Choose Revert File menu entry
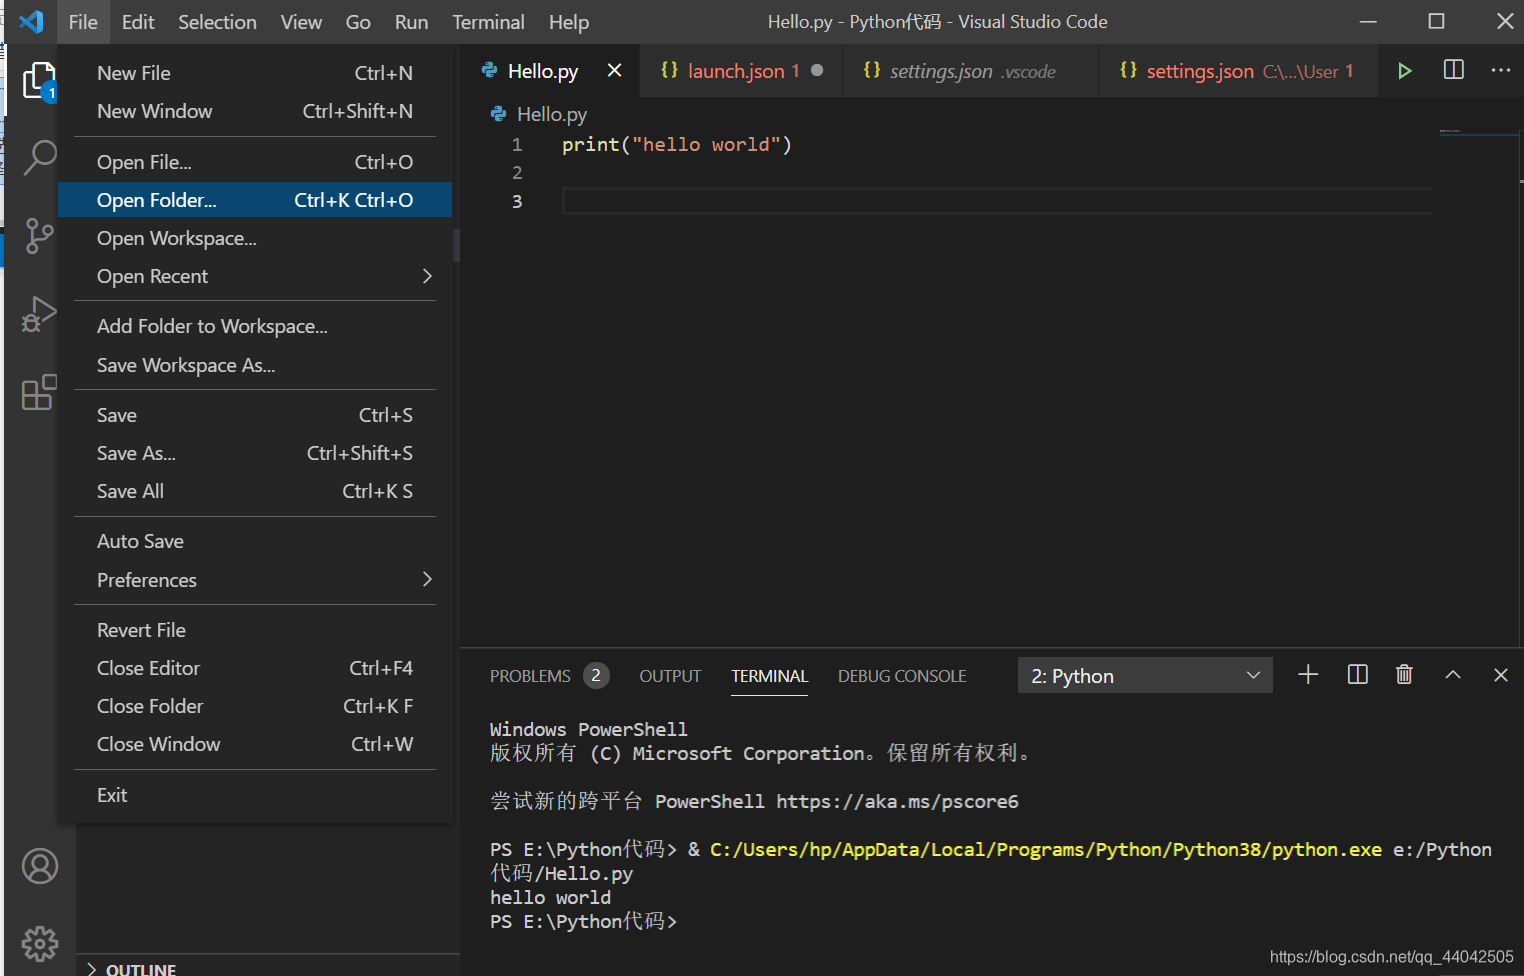Screen dimensions: 1524x976 pos(255,630)
